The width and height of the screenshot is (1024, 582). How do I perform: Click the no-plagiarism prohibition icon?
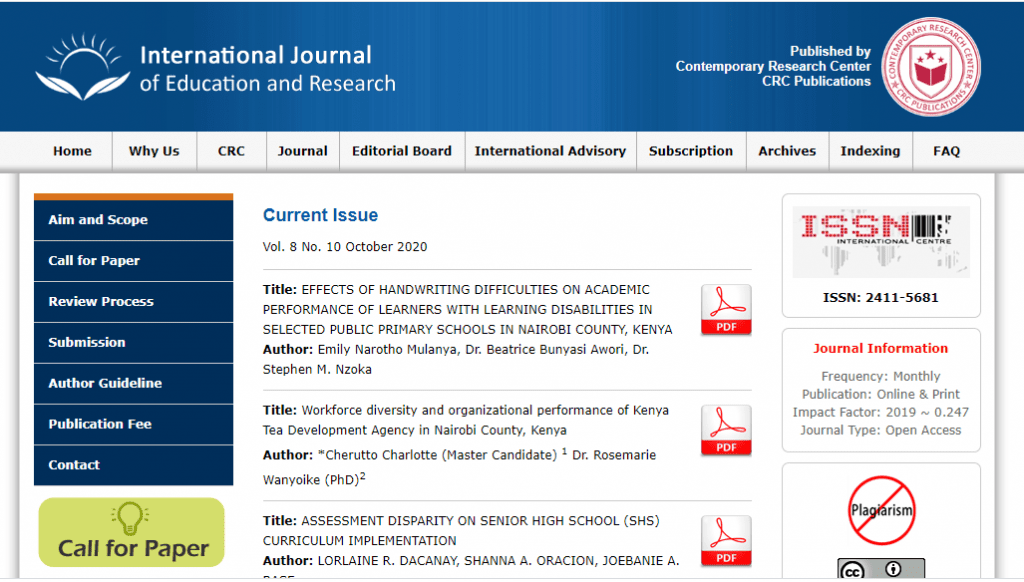click(881, 510)
